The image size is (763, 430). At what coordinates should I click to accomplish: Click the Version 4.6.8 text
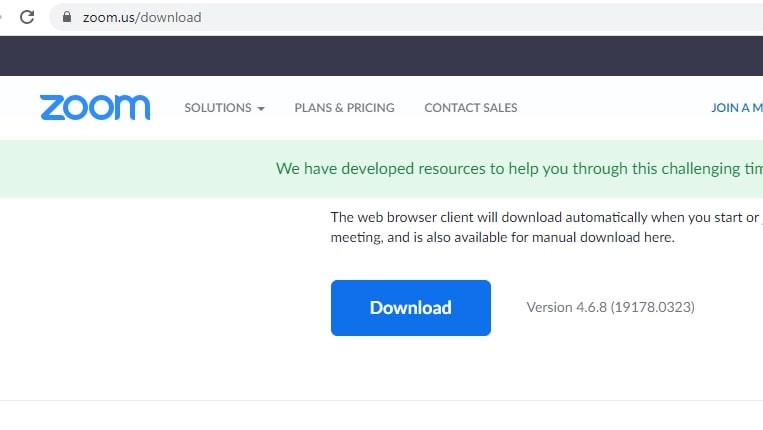click(610, 307)
